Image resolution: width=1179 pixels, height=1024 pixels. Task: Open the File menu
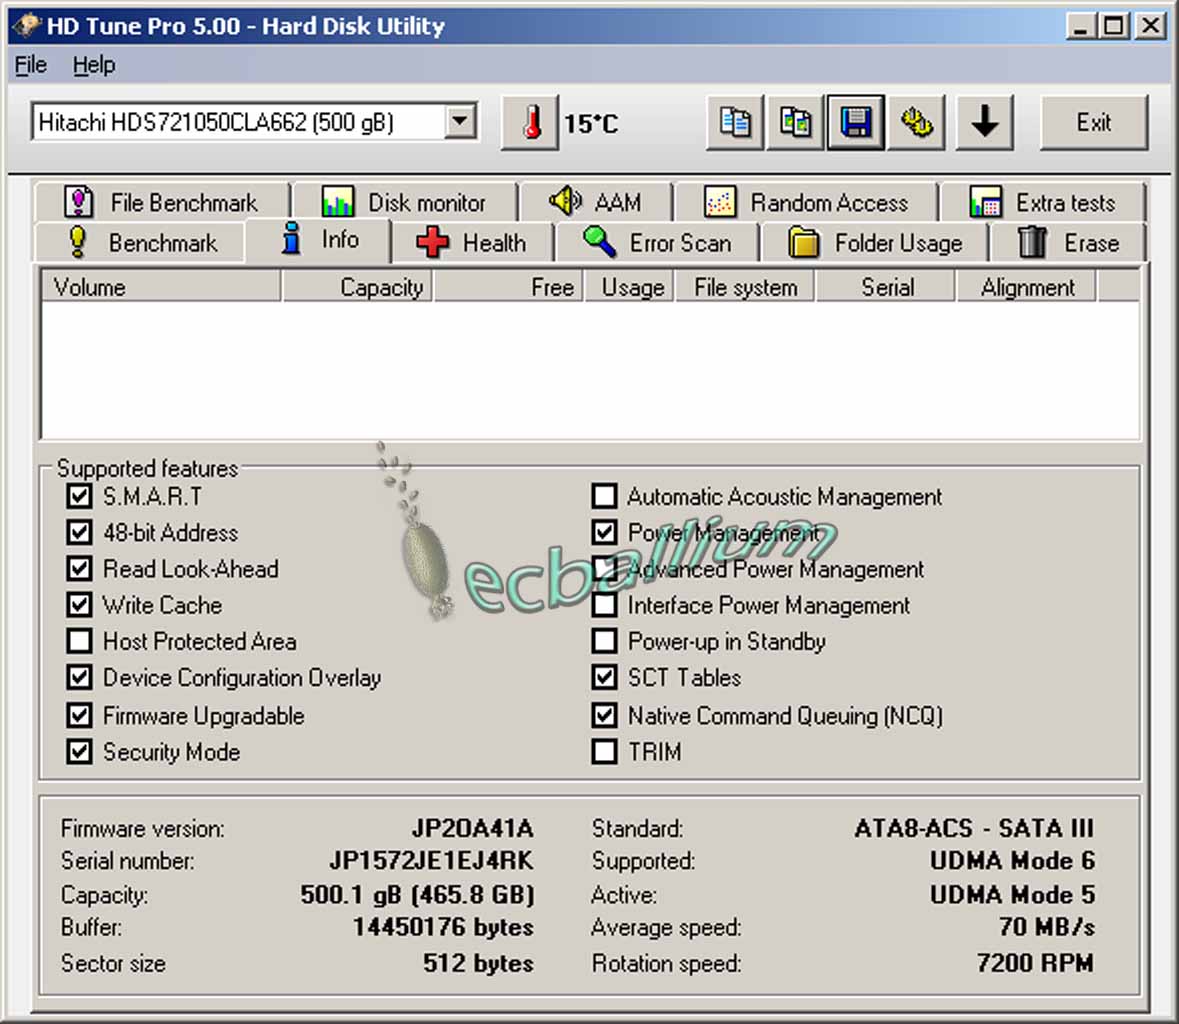(30, 65)
